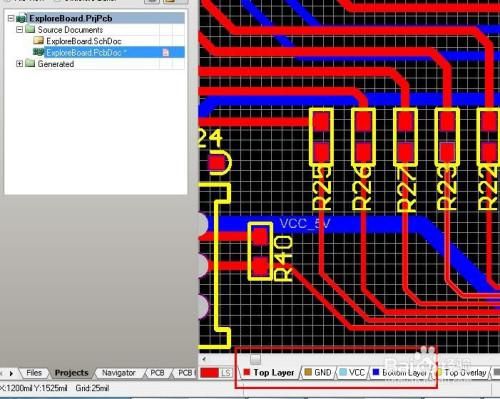The image size is (500, 399).
Task: Click the red current layer color swatch
Action: [210, 373]
